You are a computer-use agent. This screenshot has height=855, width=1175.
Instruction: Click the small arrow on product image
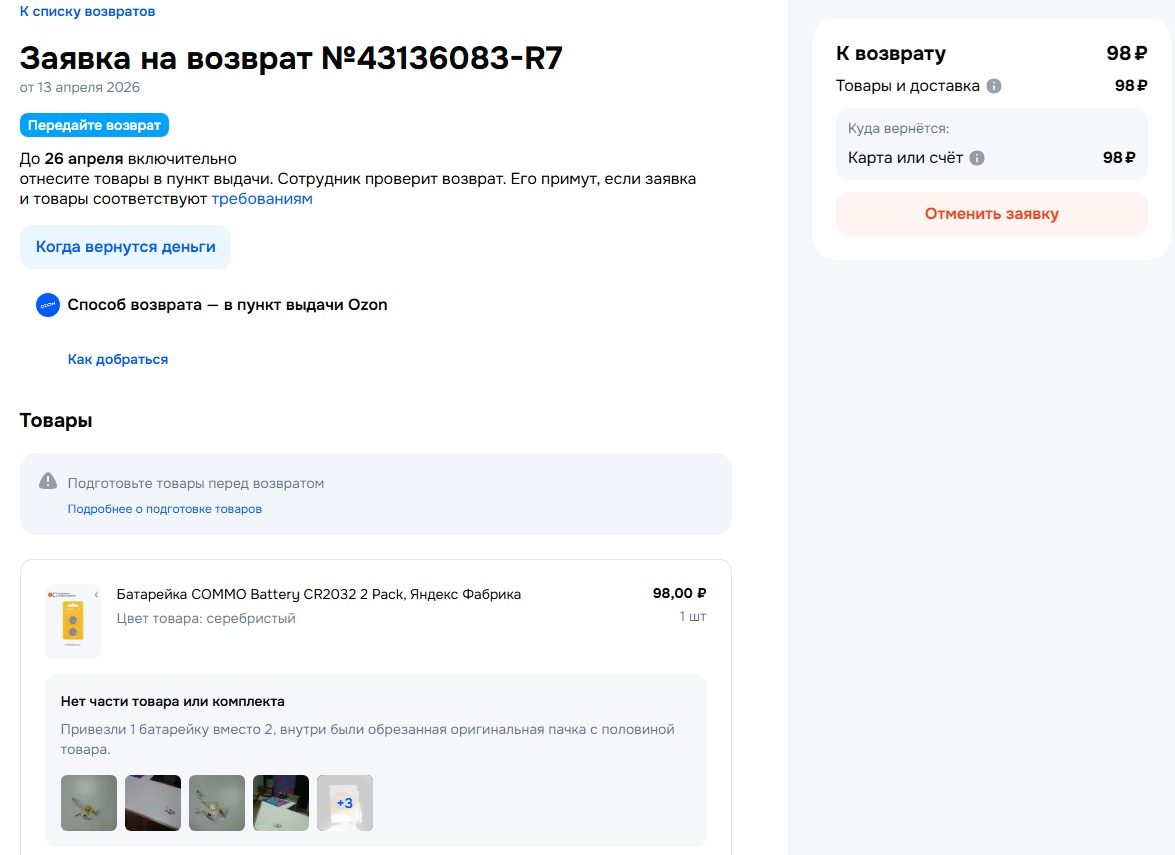[x=96, y=595]
